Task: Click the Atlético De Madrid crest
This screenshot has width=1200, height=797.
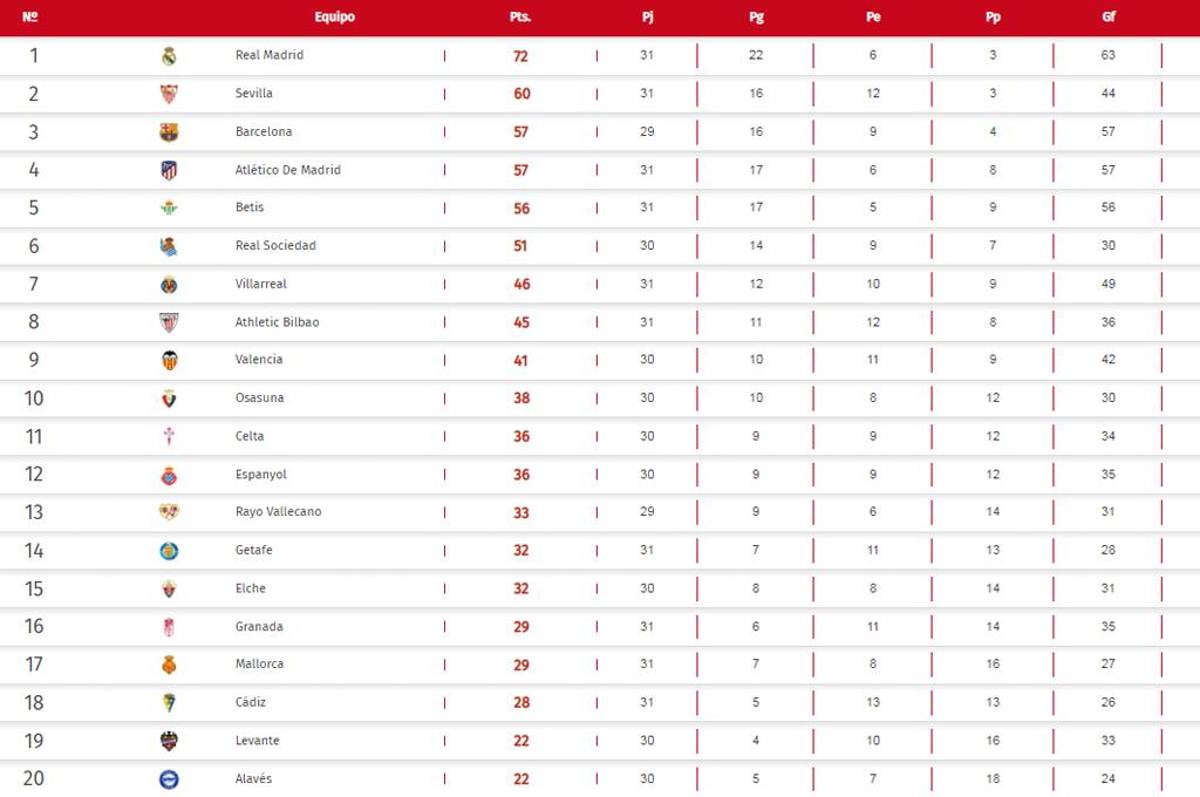Action: point(169,170)
